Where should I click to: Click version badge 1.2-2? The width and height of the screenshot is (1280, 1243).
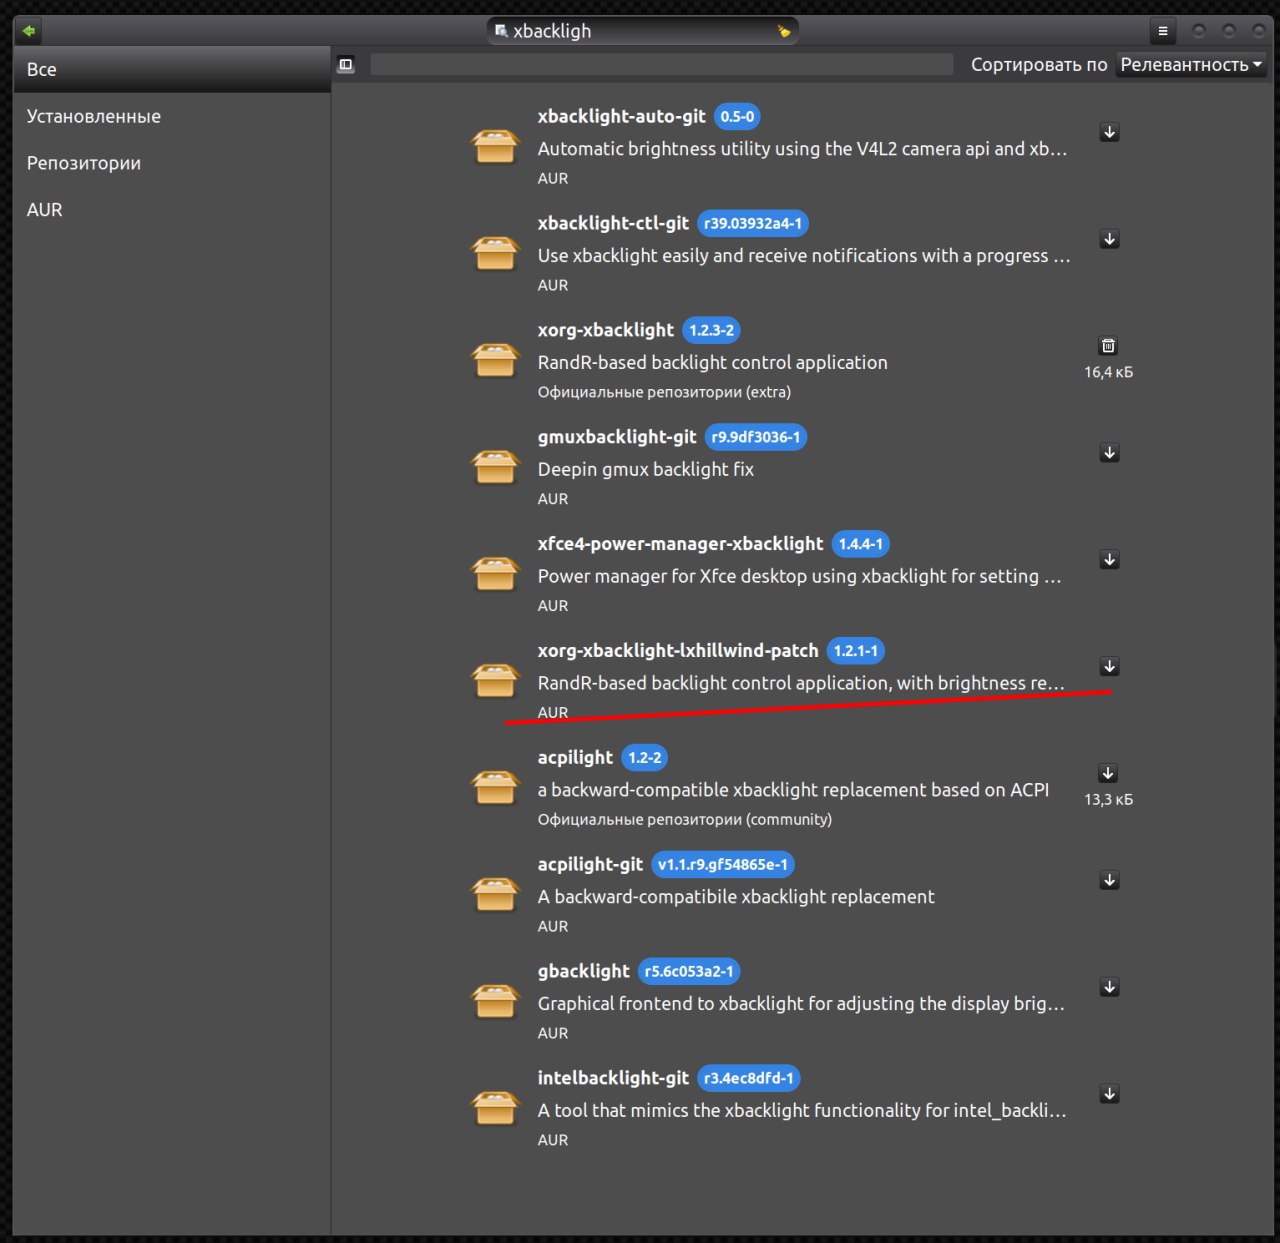click(x=645, y=758)
